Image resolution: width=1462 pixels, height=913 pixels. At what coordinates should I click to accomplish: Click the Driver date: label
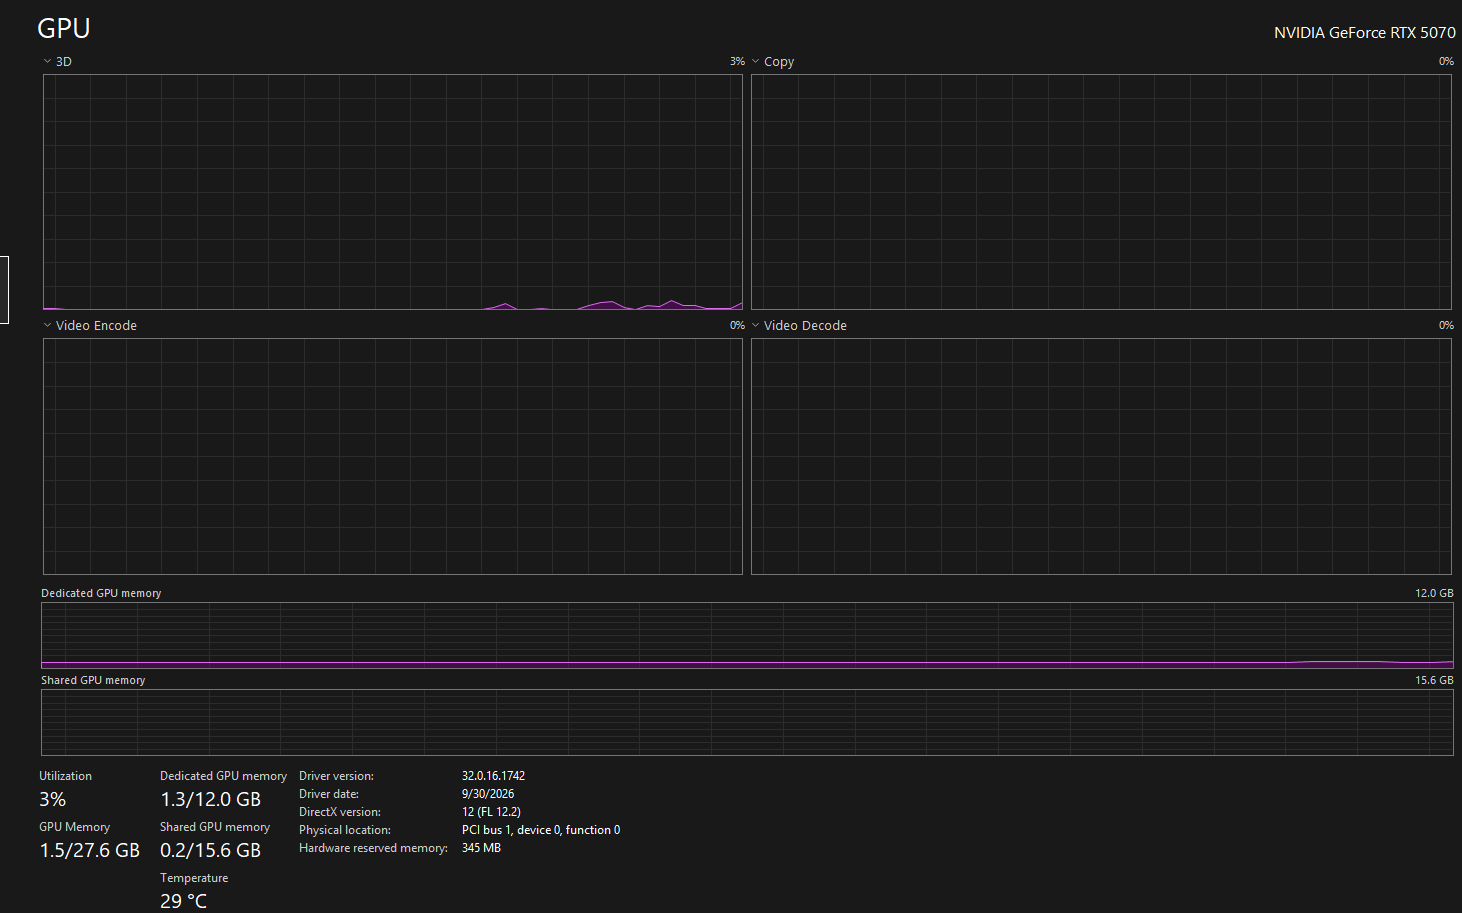coord(329,794)
